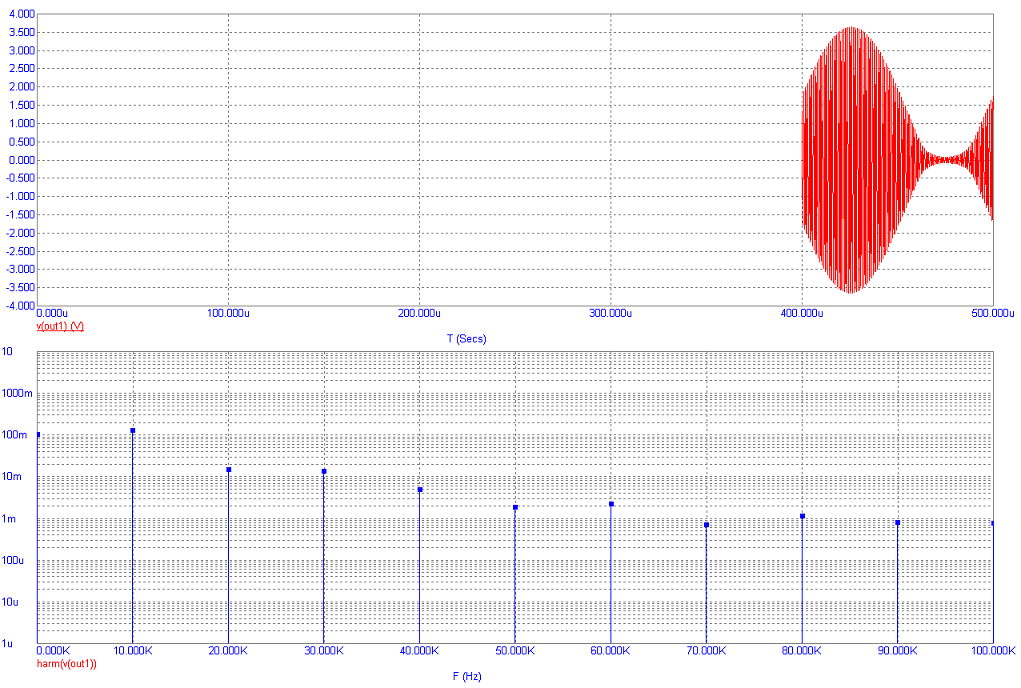Click the '10.000K' frequency axis label
The height and width of the screenshot is (688, 1021).
(133, 651)
